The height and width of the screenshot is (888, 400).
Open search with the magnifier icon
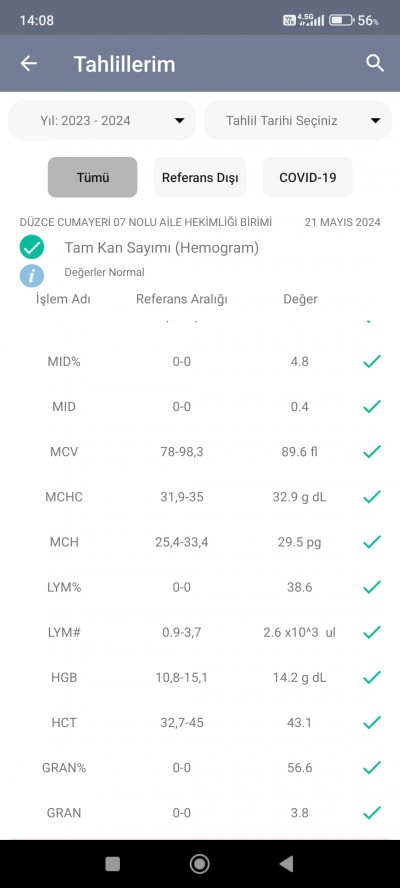point(375,63)
